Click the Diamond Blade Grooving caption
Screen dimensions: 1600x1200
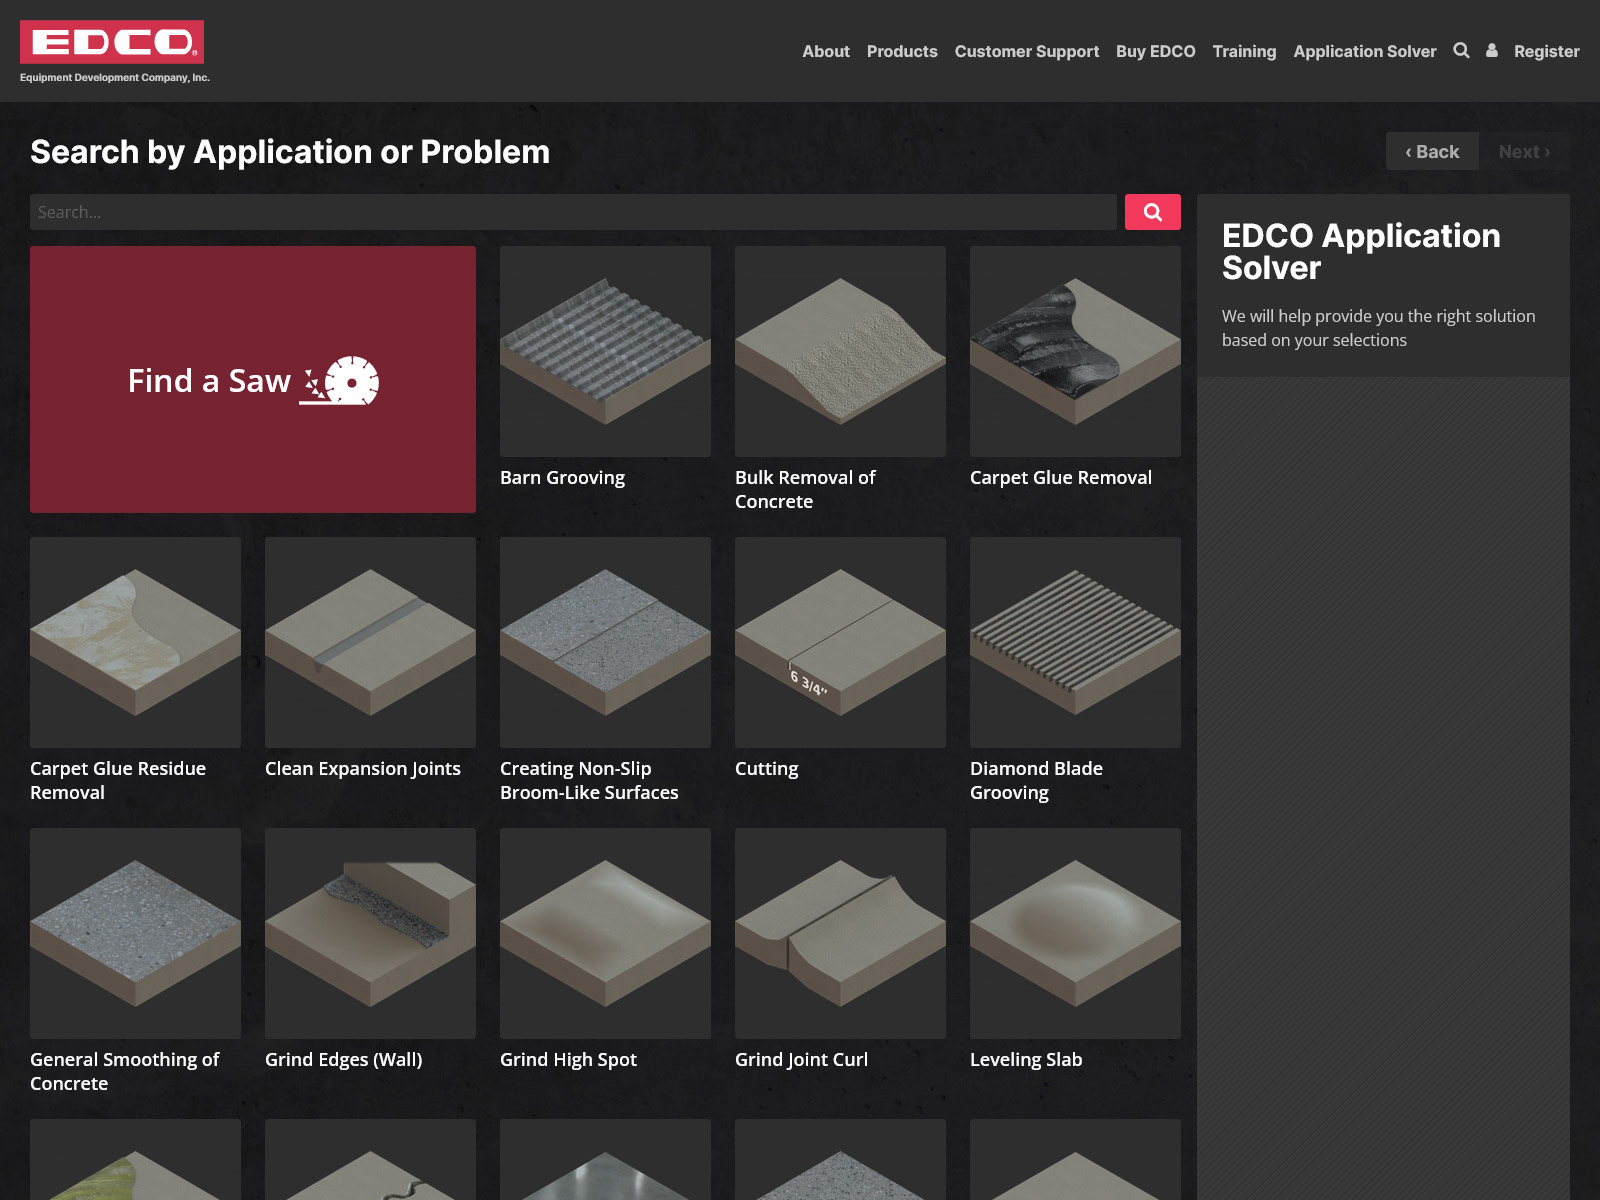(x=1036, y=780)
